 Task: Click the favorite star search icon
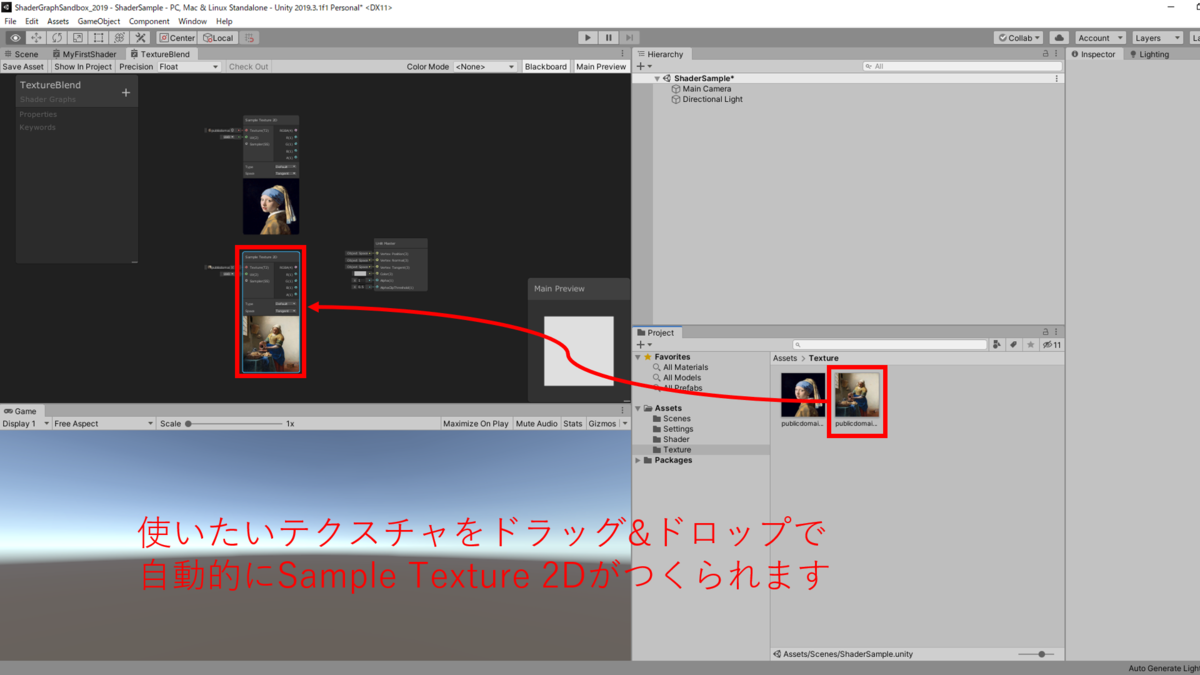[1031, 344]
